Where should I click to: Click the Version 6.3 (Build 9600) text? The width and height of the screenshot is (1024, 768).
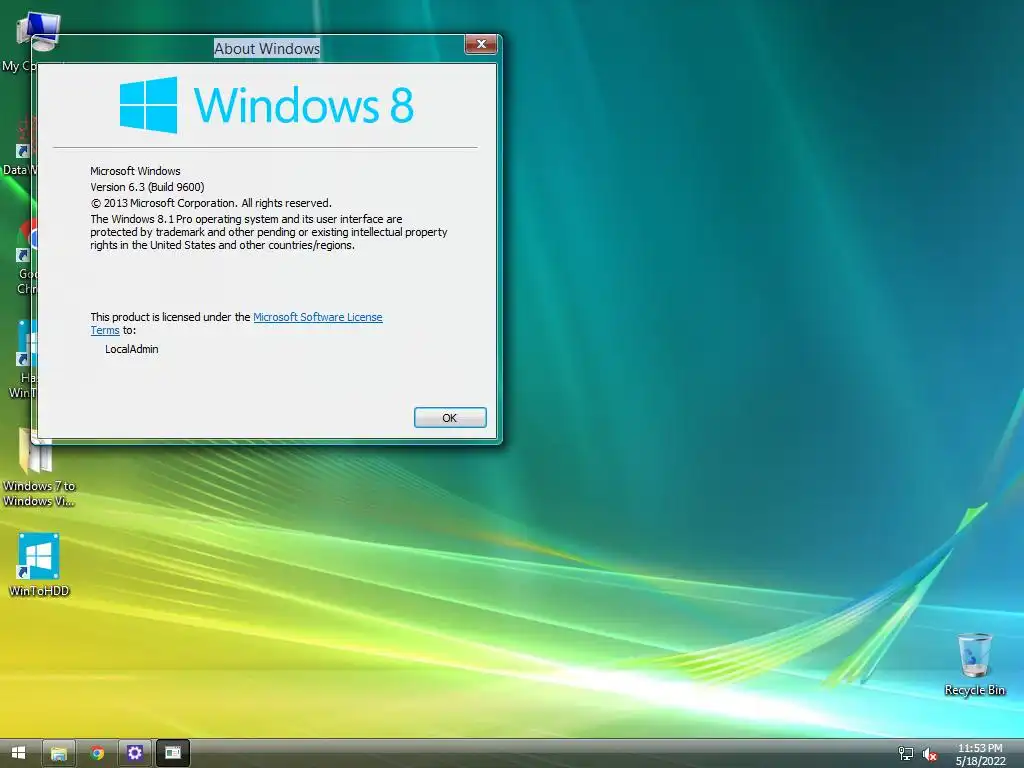147,187
